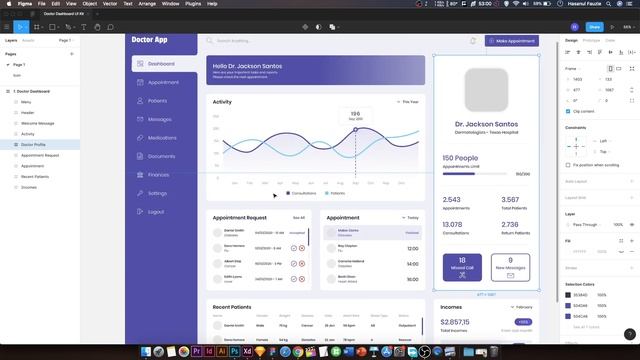
Task: Select the Frame tool
Action: [37, 27]
